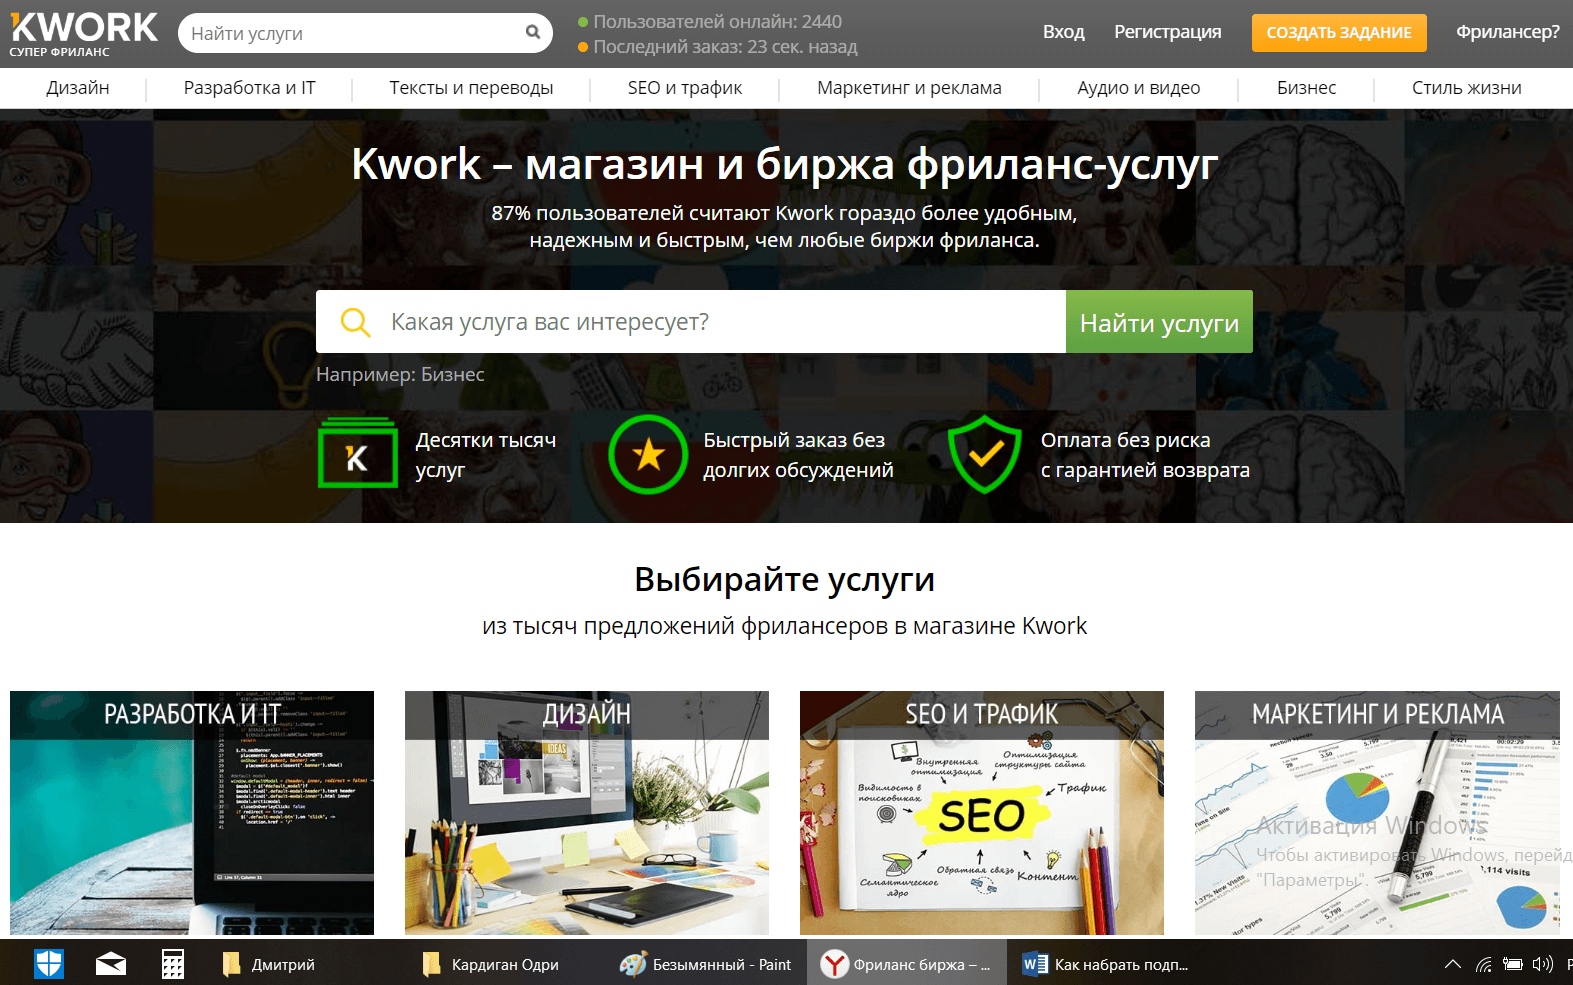Screen dimensions: 1573x985
Task: Click the Десятки тысяч услуг text
Action: pyautogui.click(x=486, y=455)
